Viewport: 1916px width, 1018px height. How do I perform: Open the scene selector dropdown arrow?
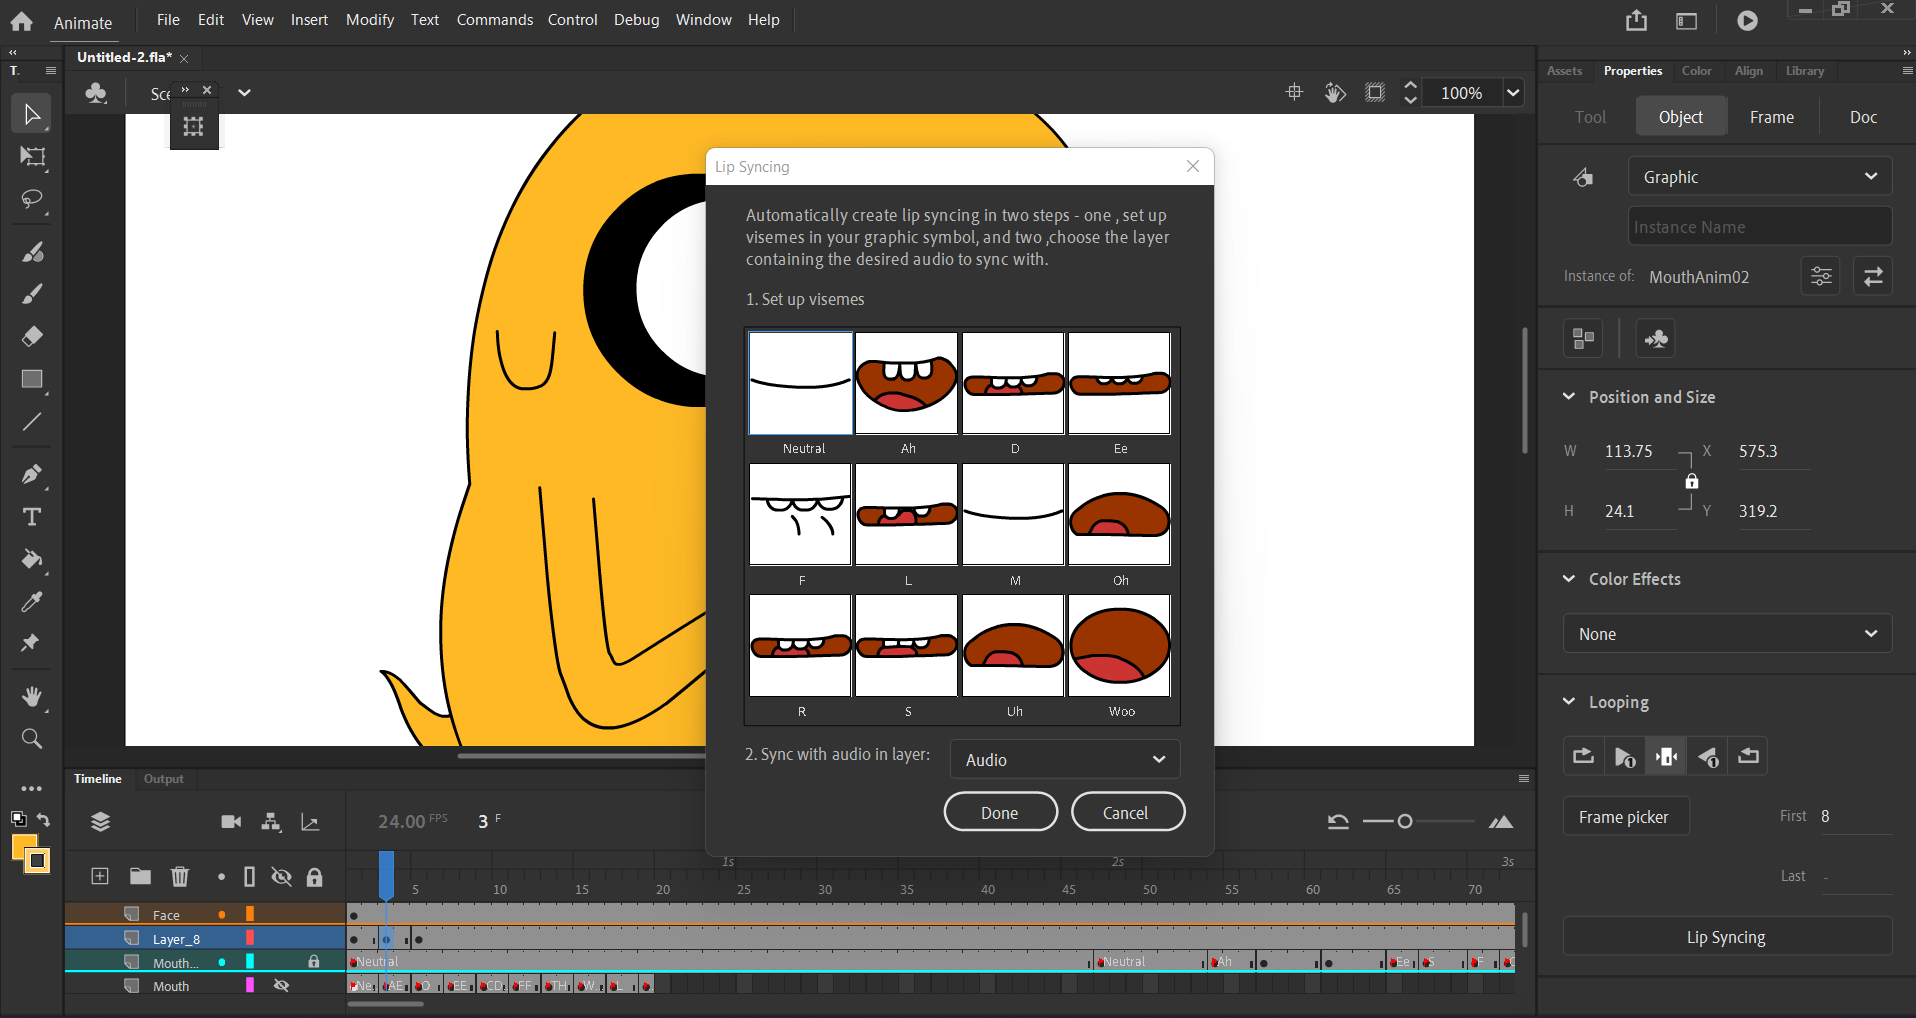pos(244,93)
